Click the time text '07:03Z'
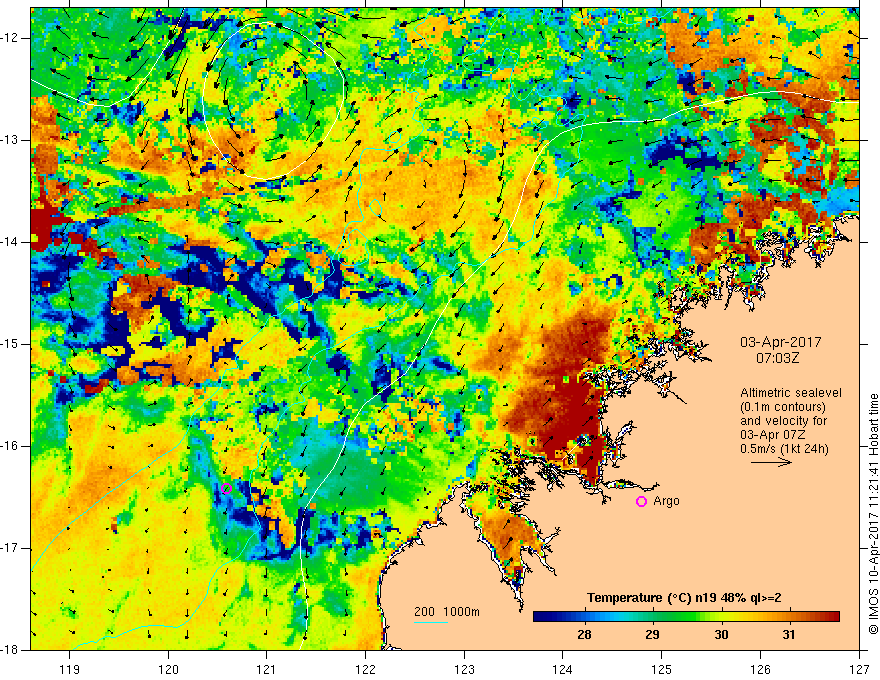Image resolution: width=880 pixels, height=680 pixels. [777, 358]
